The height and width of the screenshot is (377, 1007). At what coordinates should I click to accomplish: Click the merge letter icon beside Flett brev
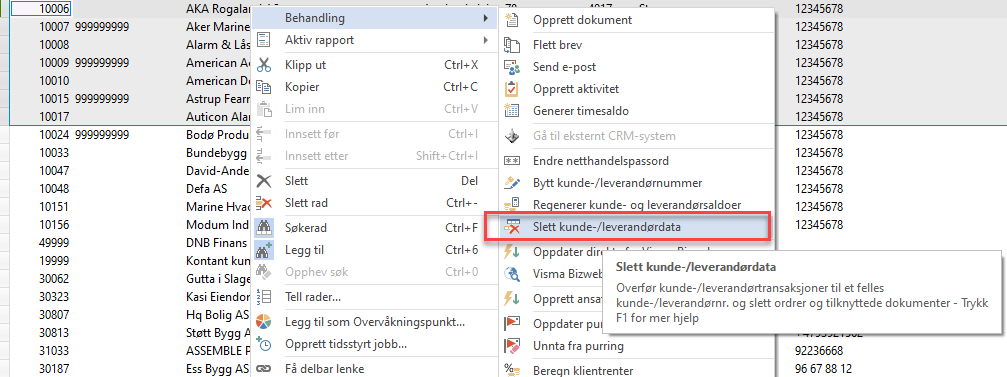(x=512, y=46)
